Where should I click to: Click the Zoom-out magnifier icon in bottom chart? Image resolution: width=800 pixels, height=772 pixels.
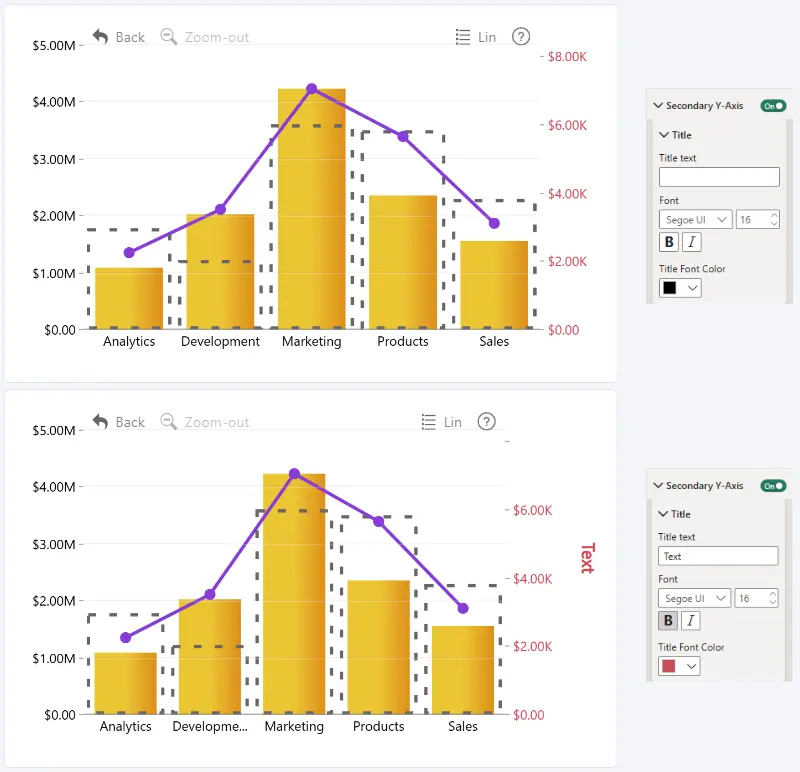tap(168, 422)
